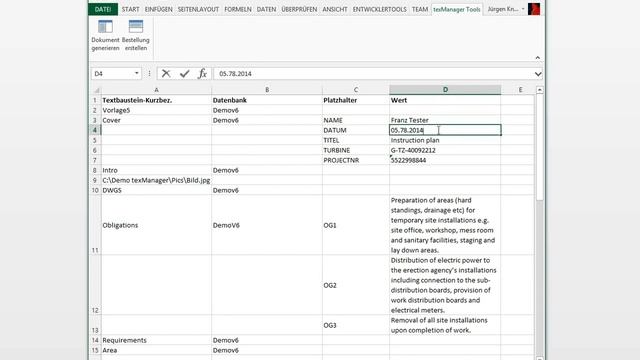Open the DATEI tab
Screen dimensions: 640x360
103,9
